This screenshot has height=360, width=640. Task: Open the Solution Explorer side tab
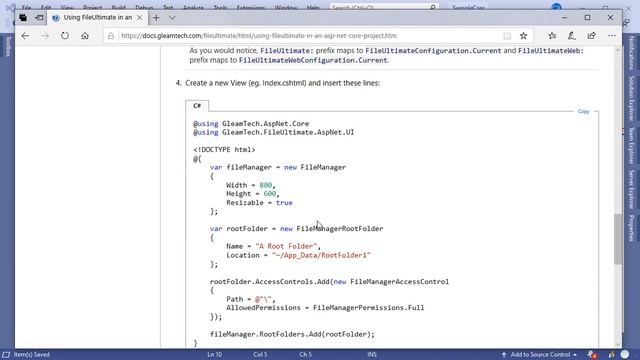click(631, 98)
